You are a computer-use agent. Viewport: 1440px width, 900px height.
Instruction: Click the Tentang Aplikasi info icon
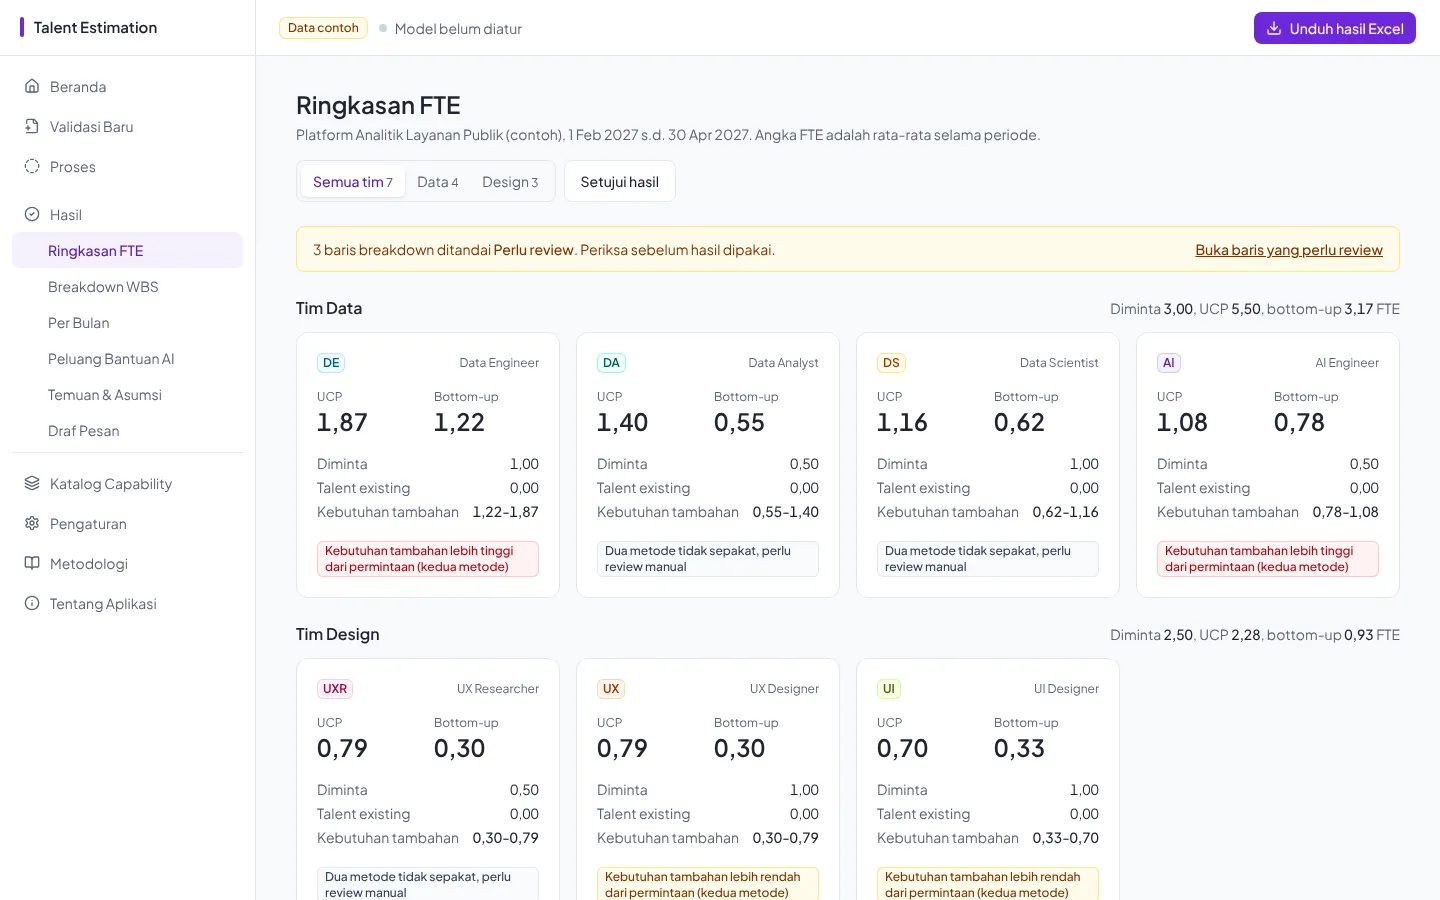pos(32,603)
